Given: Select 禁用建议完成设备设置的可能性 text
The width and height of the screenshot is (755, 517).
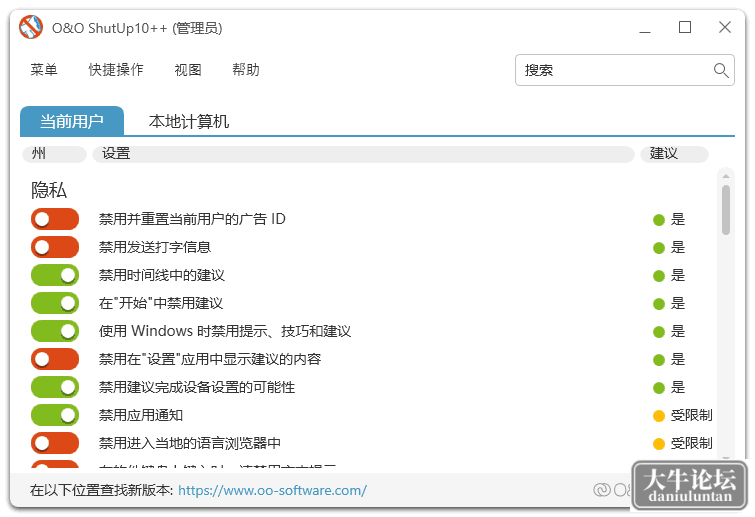Looking at the screenshot, I should tap(197, 387).
